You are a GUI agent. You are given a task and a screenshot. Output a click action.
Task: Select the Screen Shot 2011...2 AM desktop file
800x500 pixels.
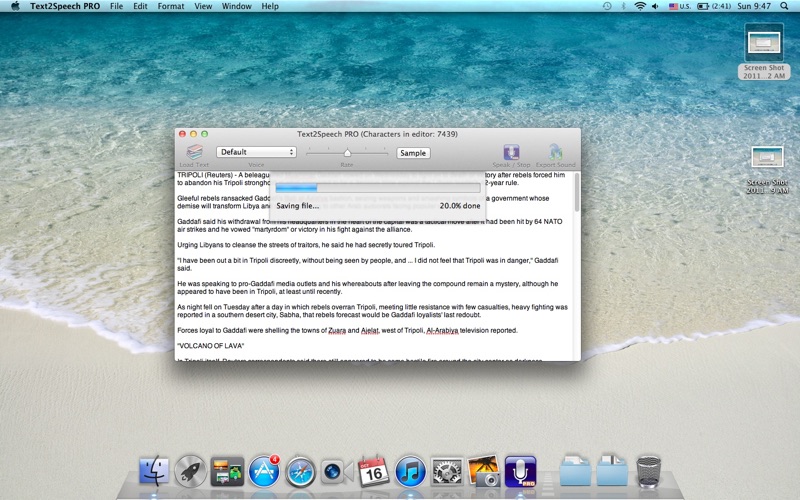click(764, 52)
